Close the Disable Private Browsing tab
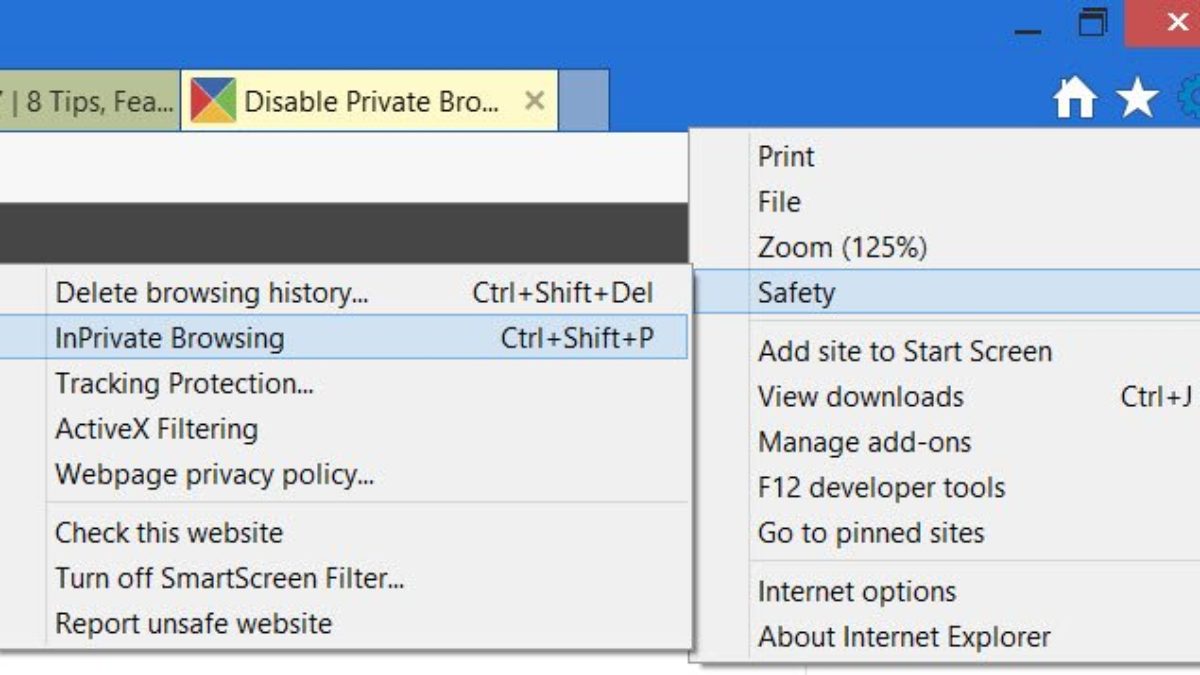Viewport: 1200px width, 675px height. point(535,101)
